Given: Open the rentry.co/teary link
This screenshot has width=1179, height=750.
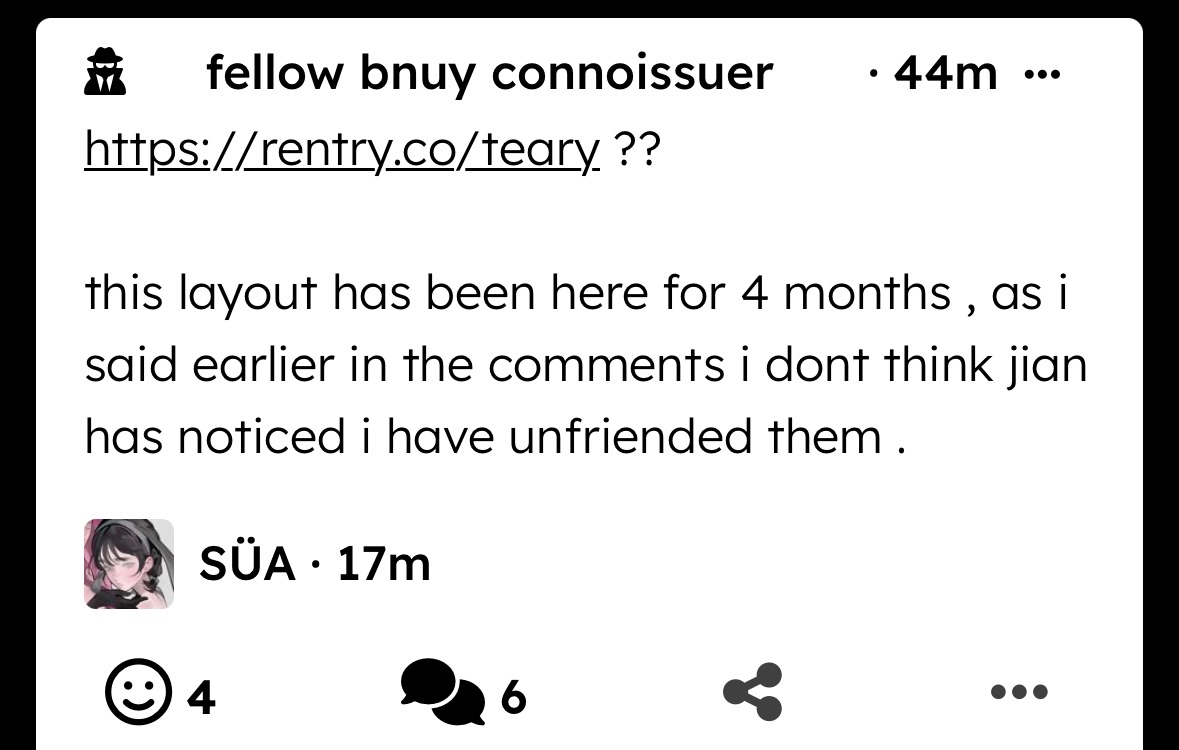Looking at the screenshot, I should click(342, 150).
